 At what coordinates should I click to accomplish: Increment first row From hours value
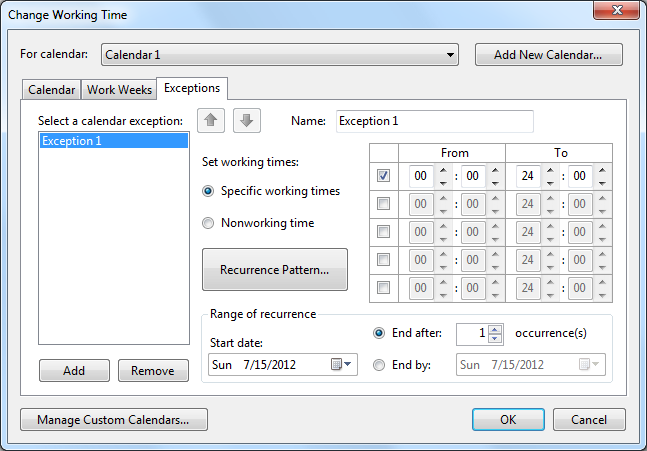[443, 170]
